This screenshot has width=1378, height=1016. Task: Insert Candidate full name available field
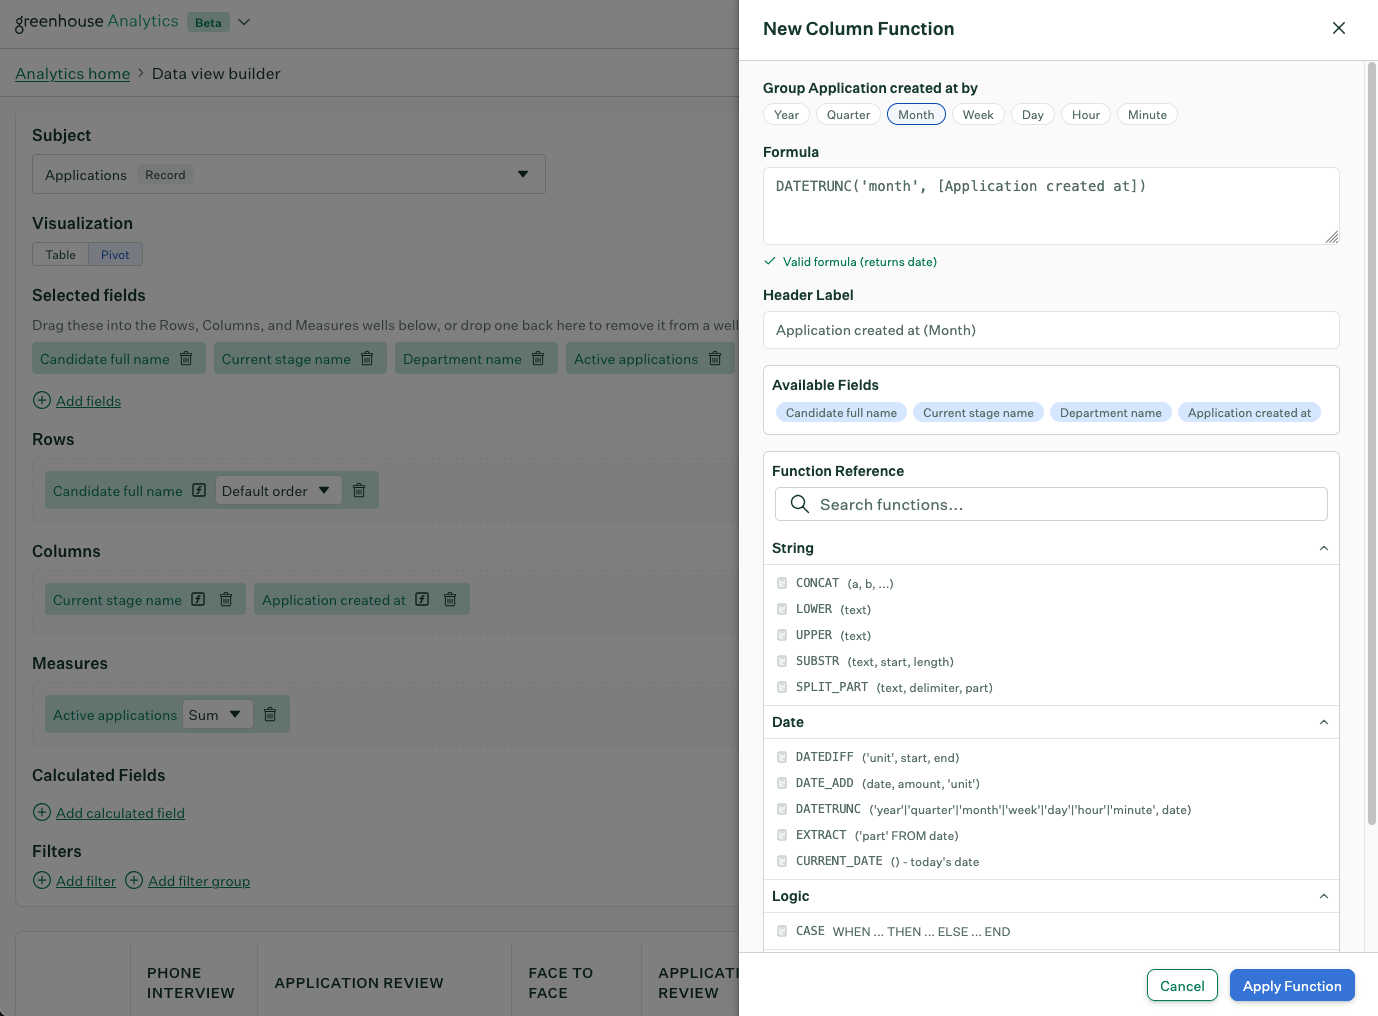click(841, 412)
